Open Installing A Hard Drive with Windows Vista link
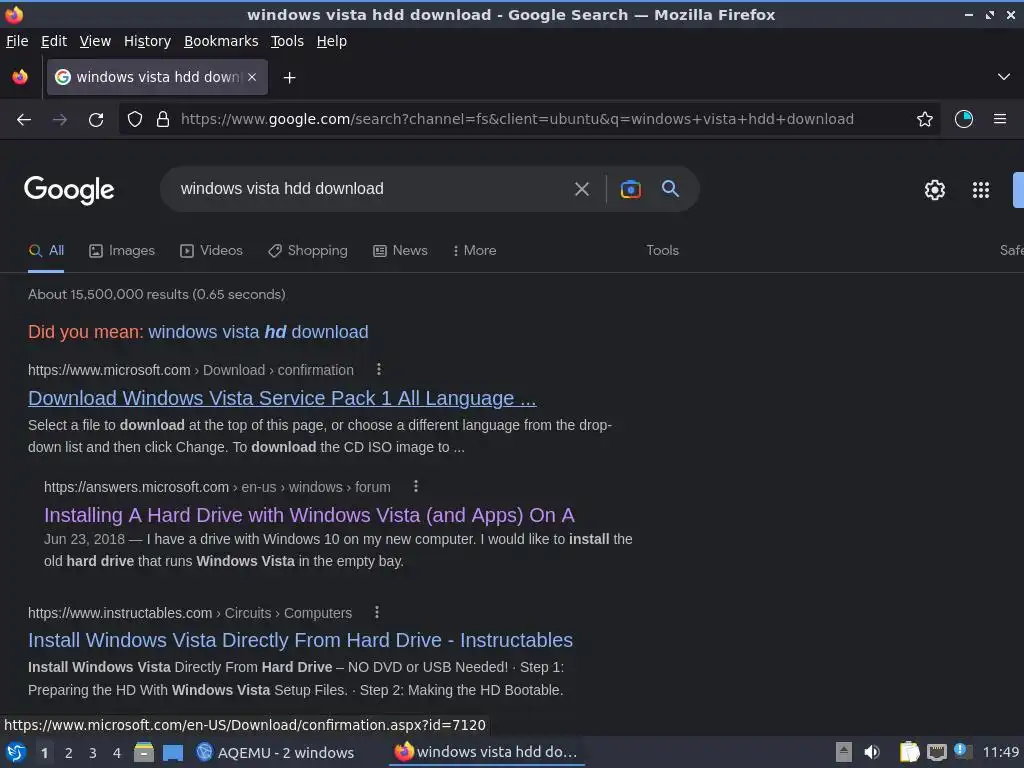Viewport: 1024px width, 768px height. [x=310, y=515]
